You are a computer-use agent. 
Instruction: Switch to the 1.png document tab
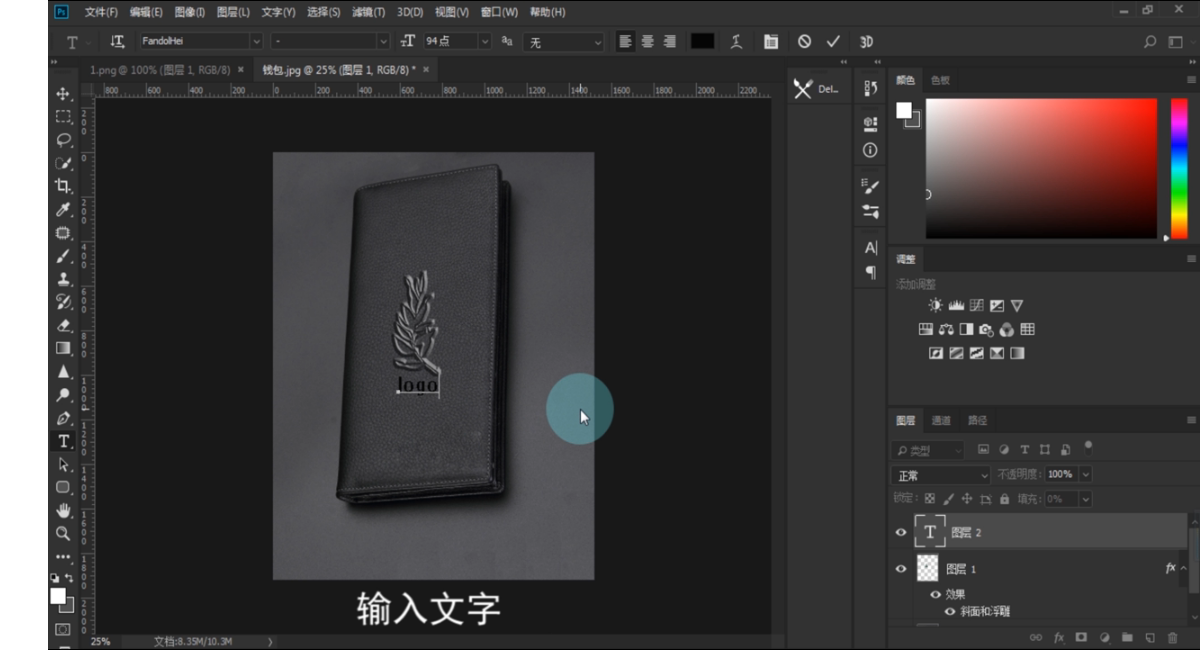[160, 70]
